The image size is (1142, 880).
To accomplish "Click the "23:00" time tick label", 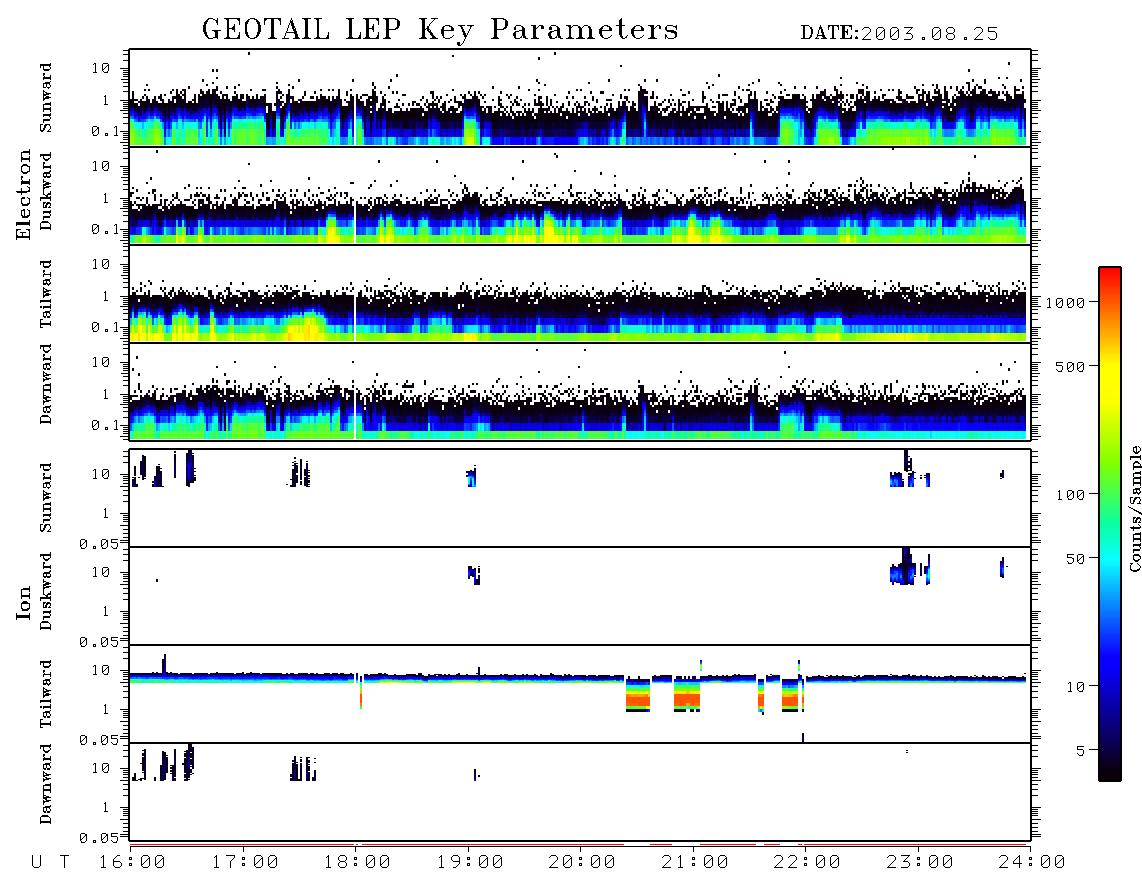I will [x=920, y=862].
